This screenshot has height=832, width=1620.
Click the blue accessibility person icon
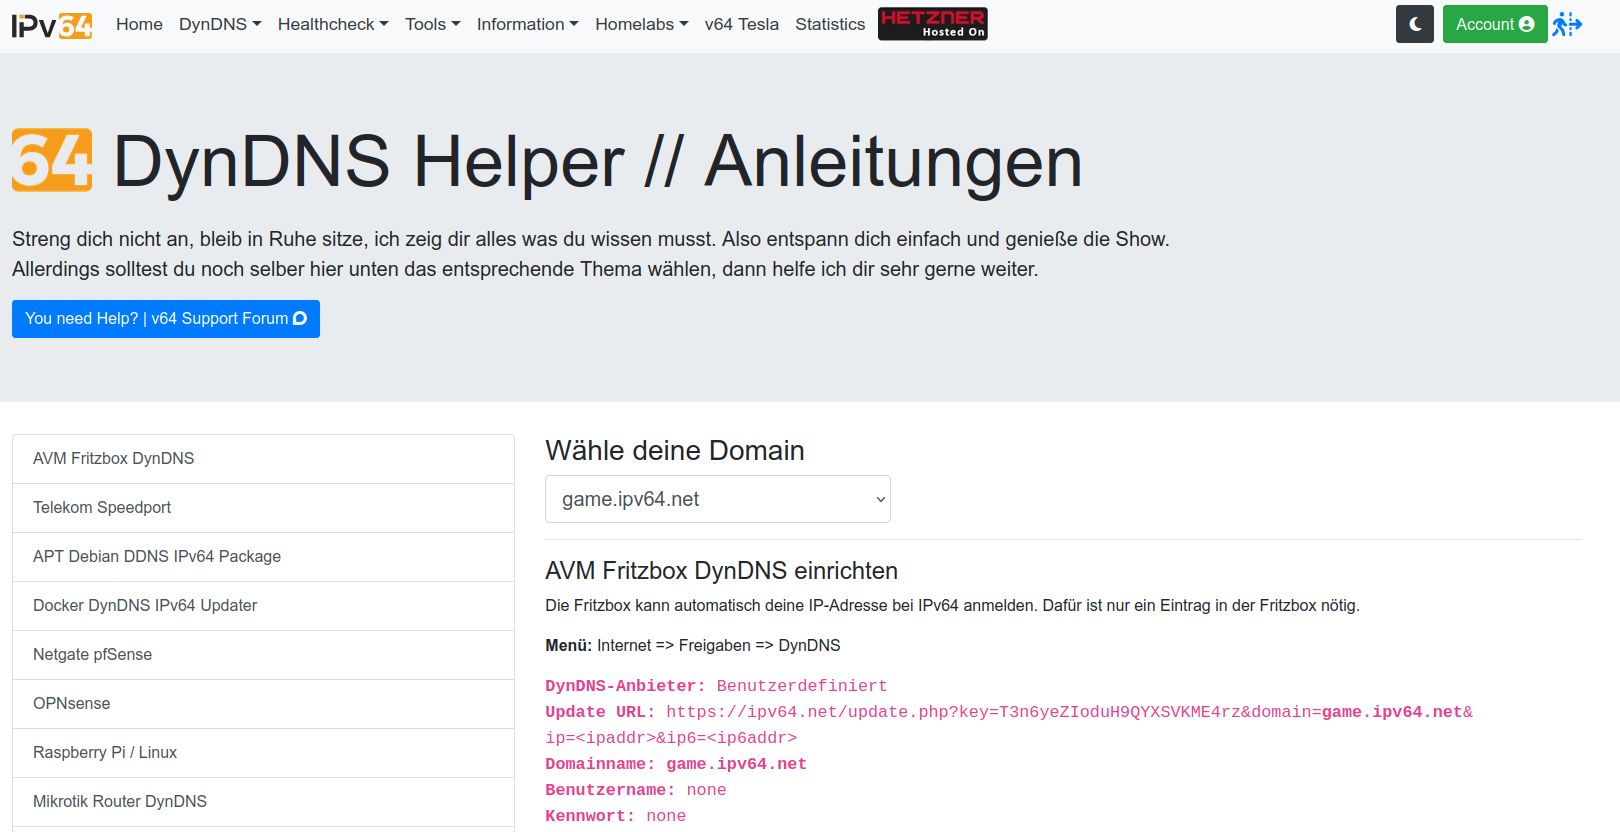point(1567,24)
